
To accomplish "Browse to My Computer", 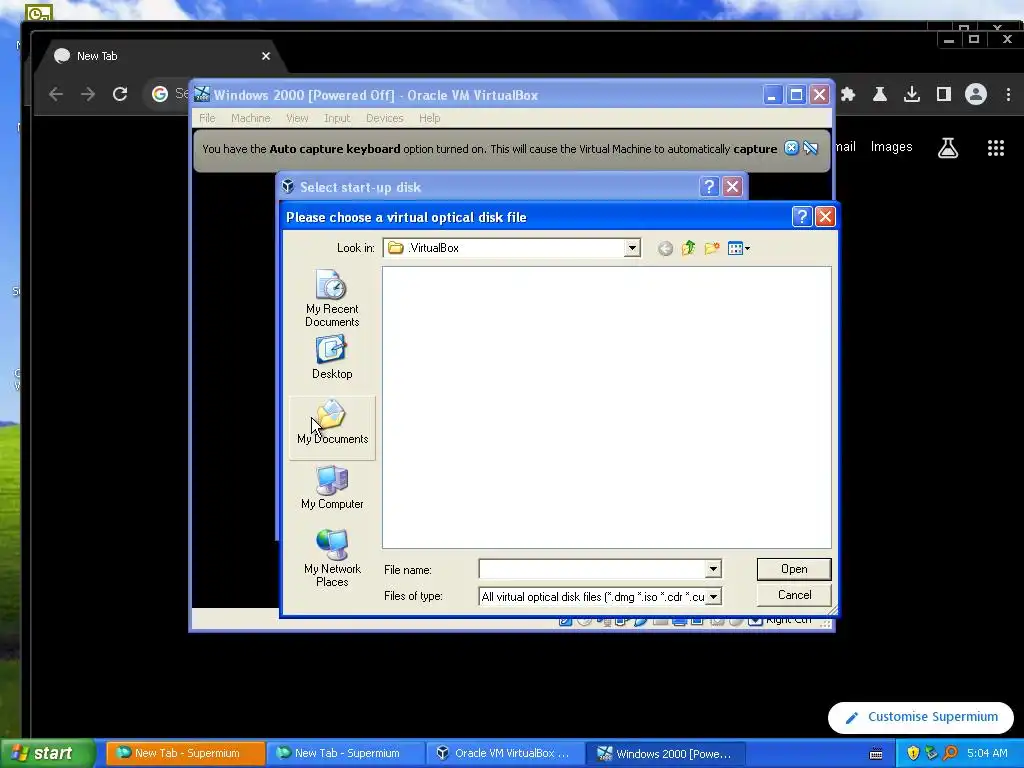I will 332,487.
